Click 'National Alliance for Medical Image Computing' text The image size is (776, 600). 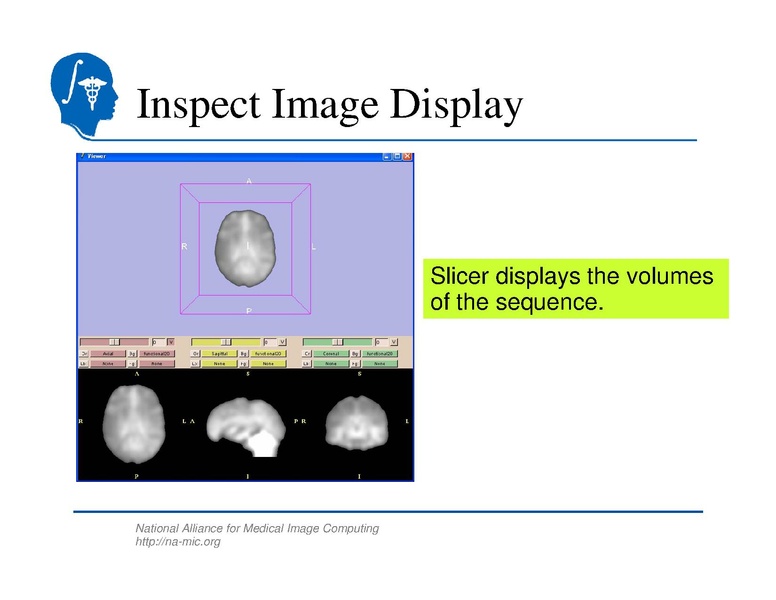257,528
